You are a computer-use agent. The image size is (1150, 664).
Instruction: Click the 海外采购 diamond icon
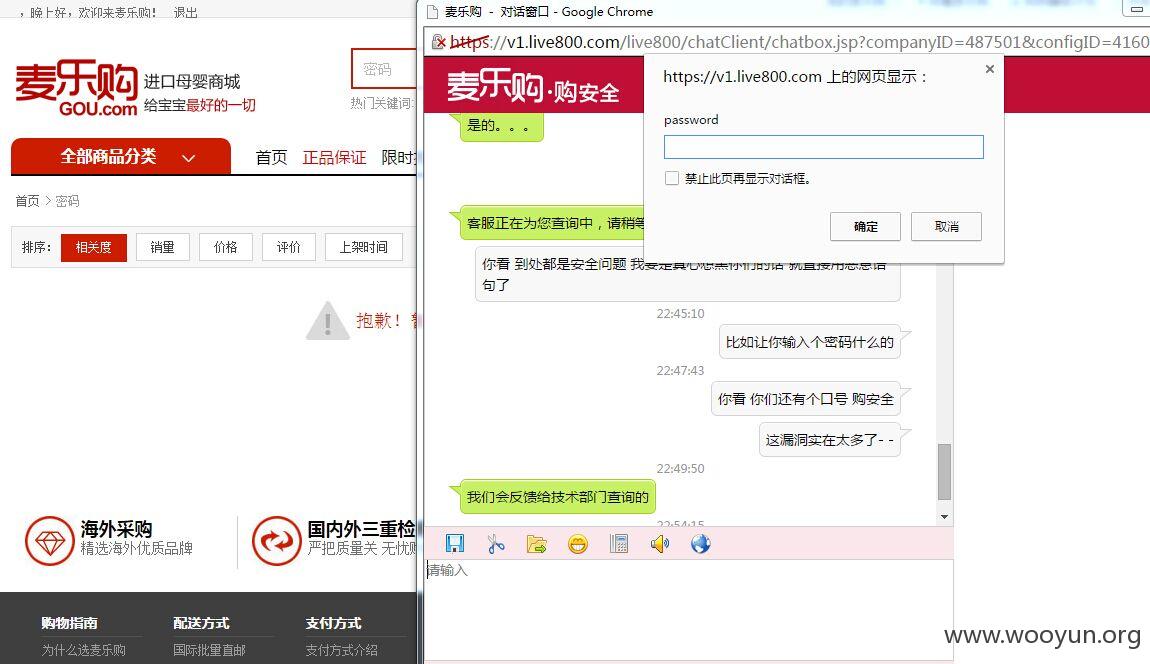coord(50,541)
